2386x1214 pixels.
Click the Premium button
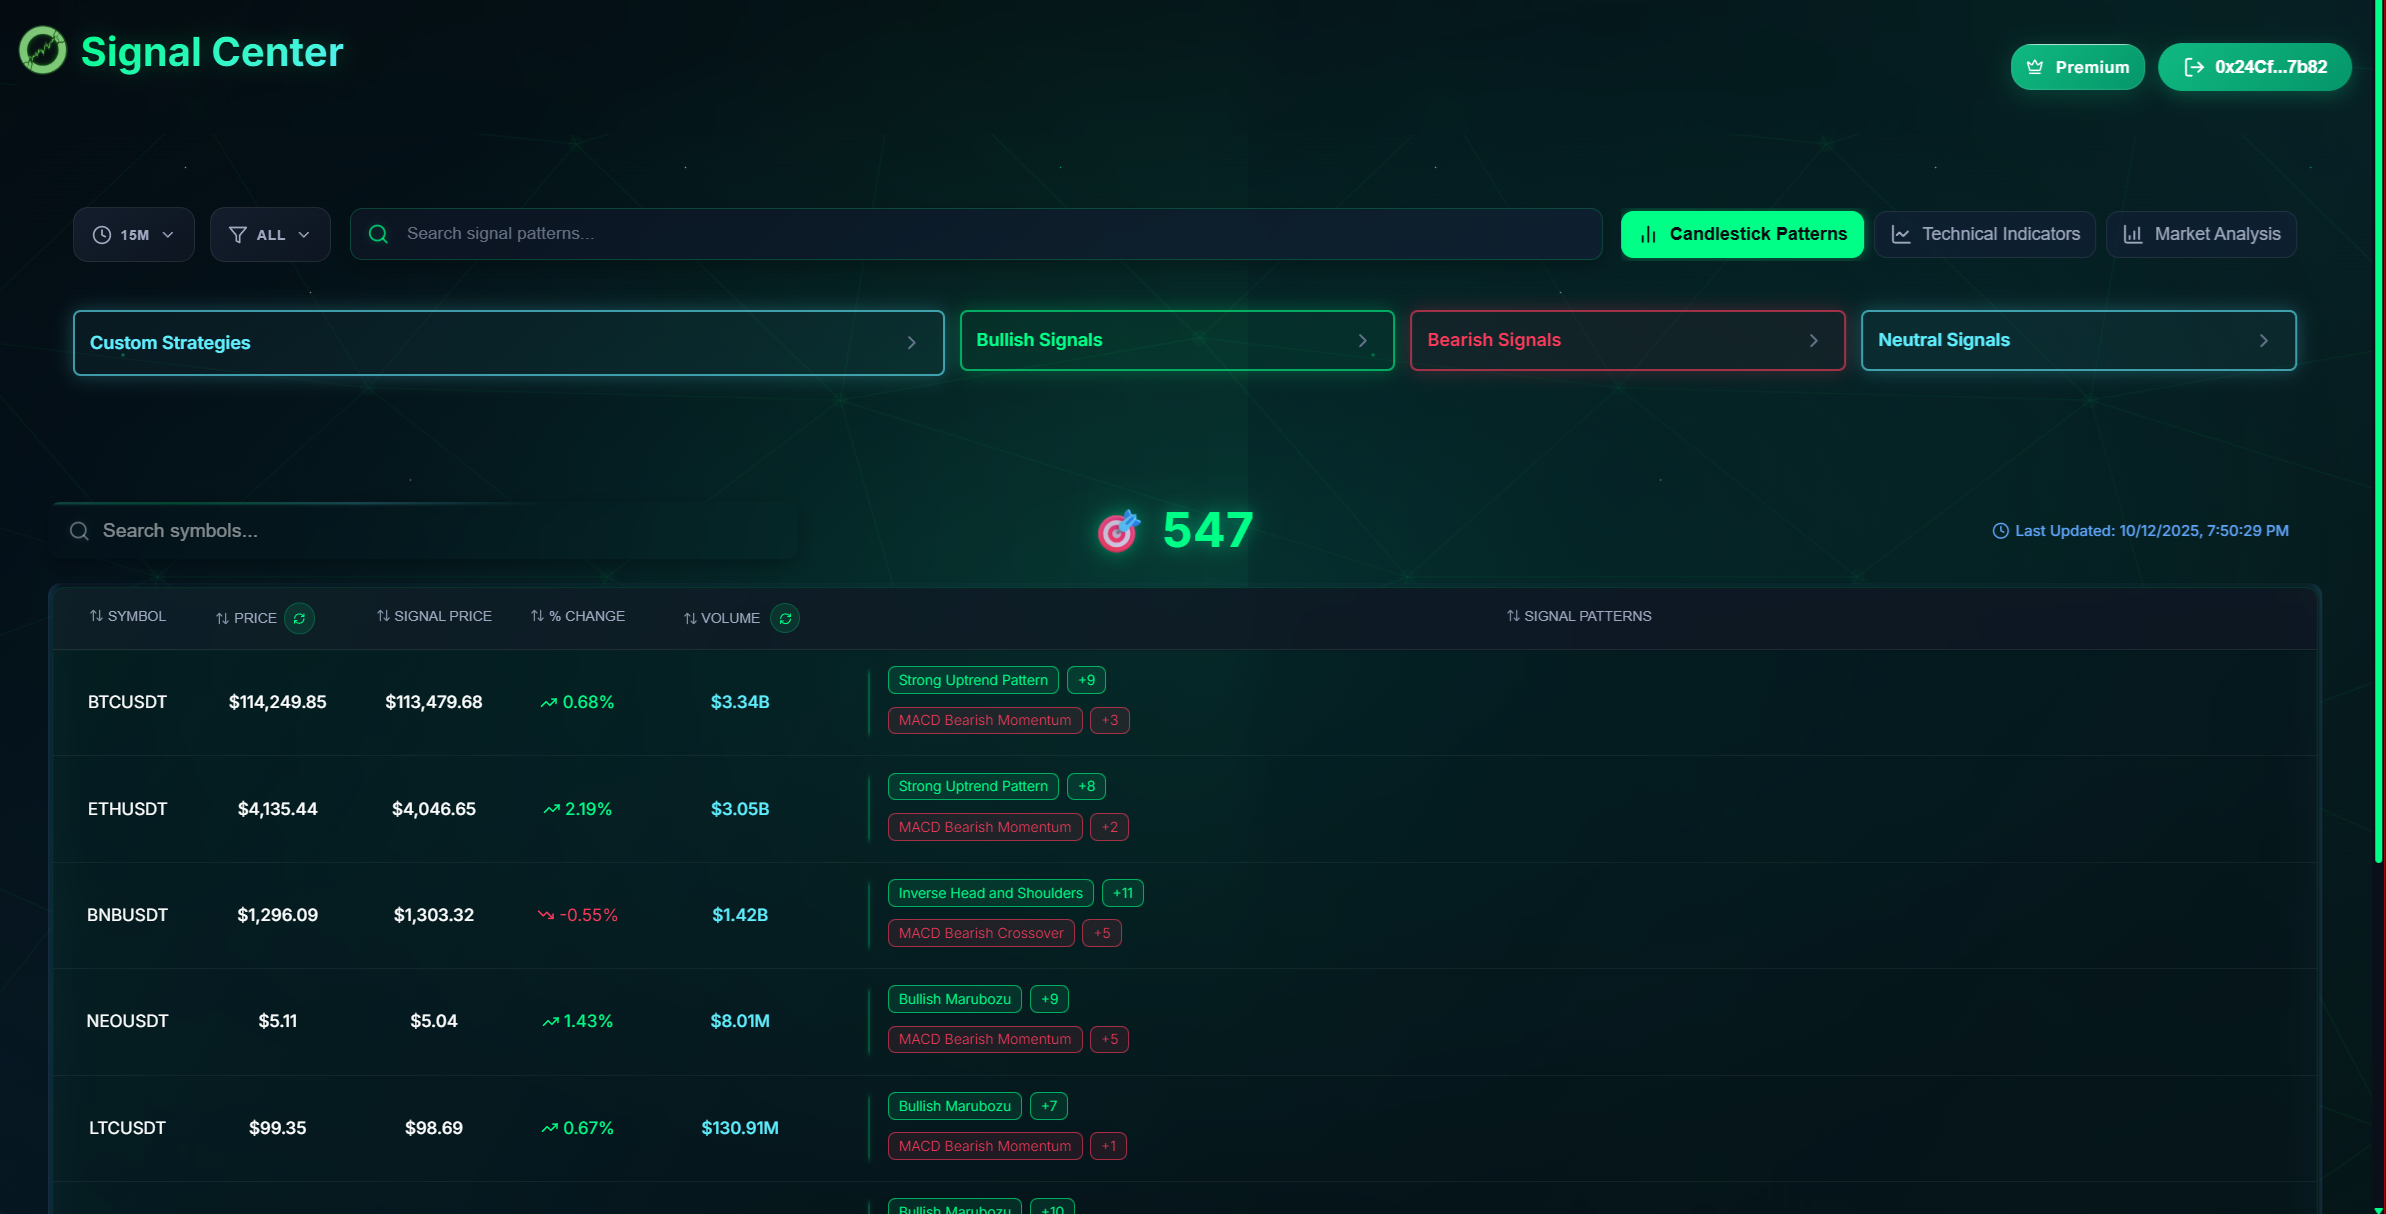tap(2077, 67)
